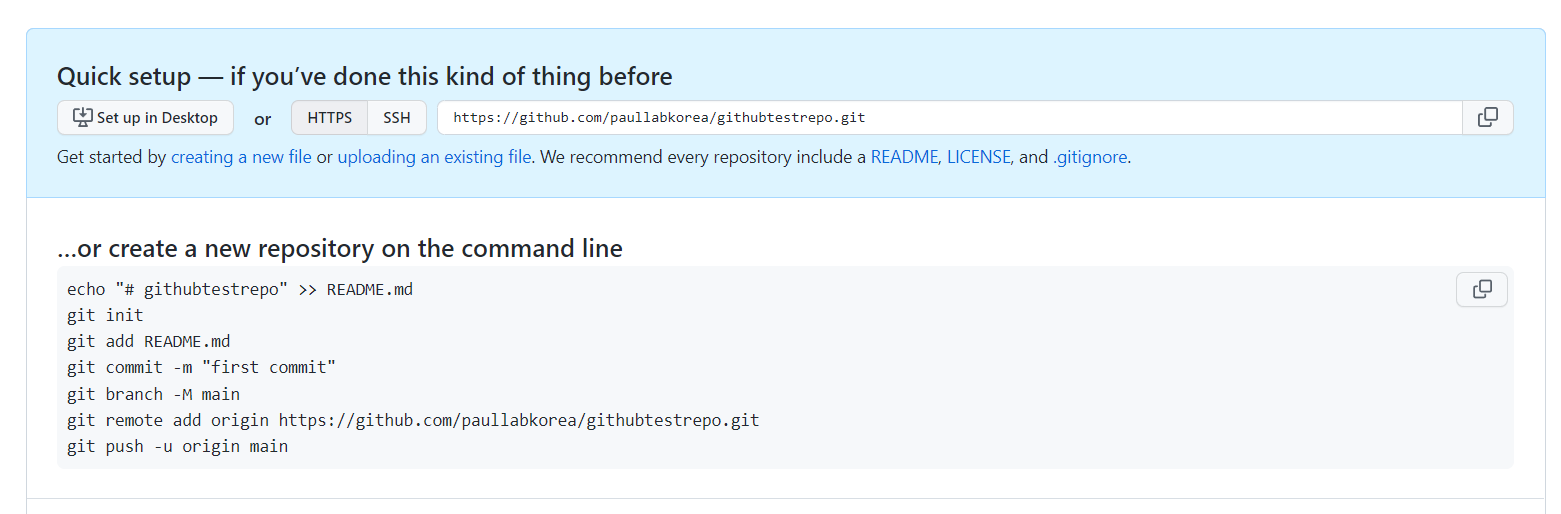This screenshot has height=514, width=1561.
Task: Copy the repository URL to clipboard
Action: [x=1488, y=117]
